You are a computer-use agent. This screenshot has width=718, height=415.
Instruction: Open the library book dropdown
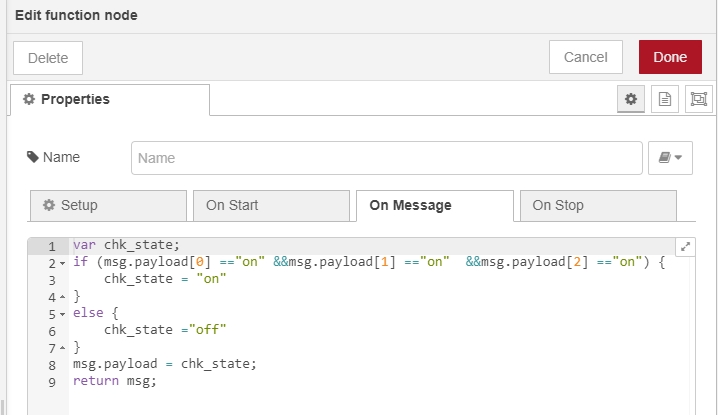point(670,158)
